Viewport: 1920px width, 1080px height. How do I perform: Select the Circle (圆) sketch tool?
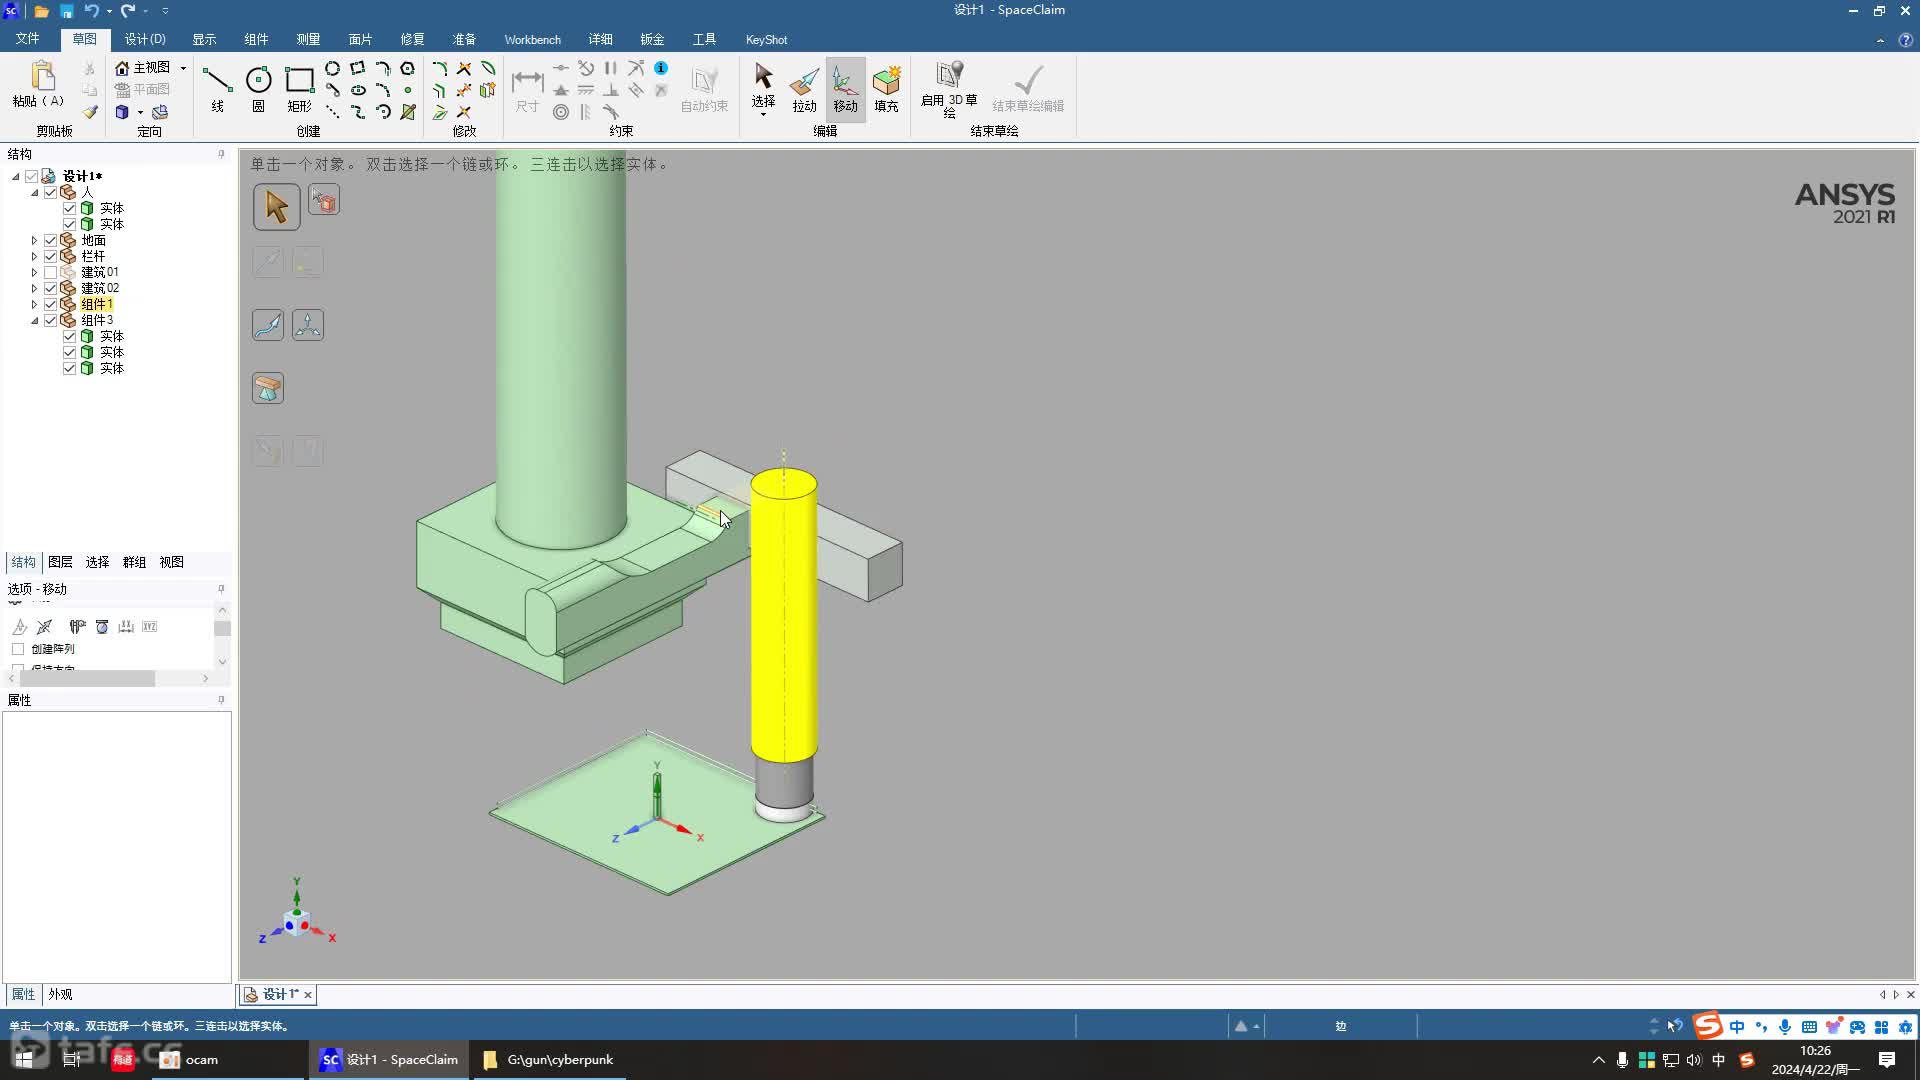click(x=258, y=88)
